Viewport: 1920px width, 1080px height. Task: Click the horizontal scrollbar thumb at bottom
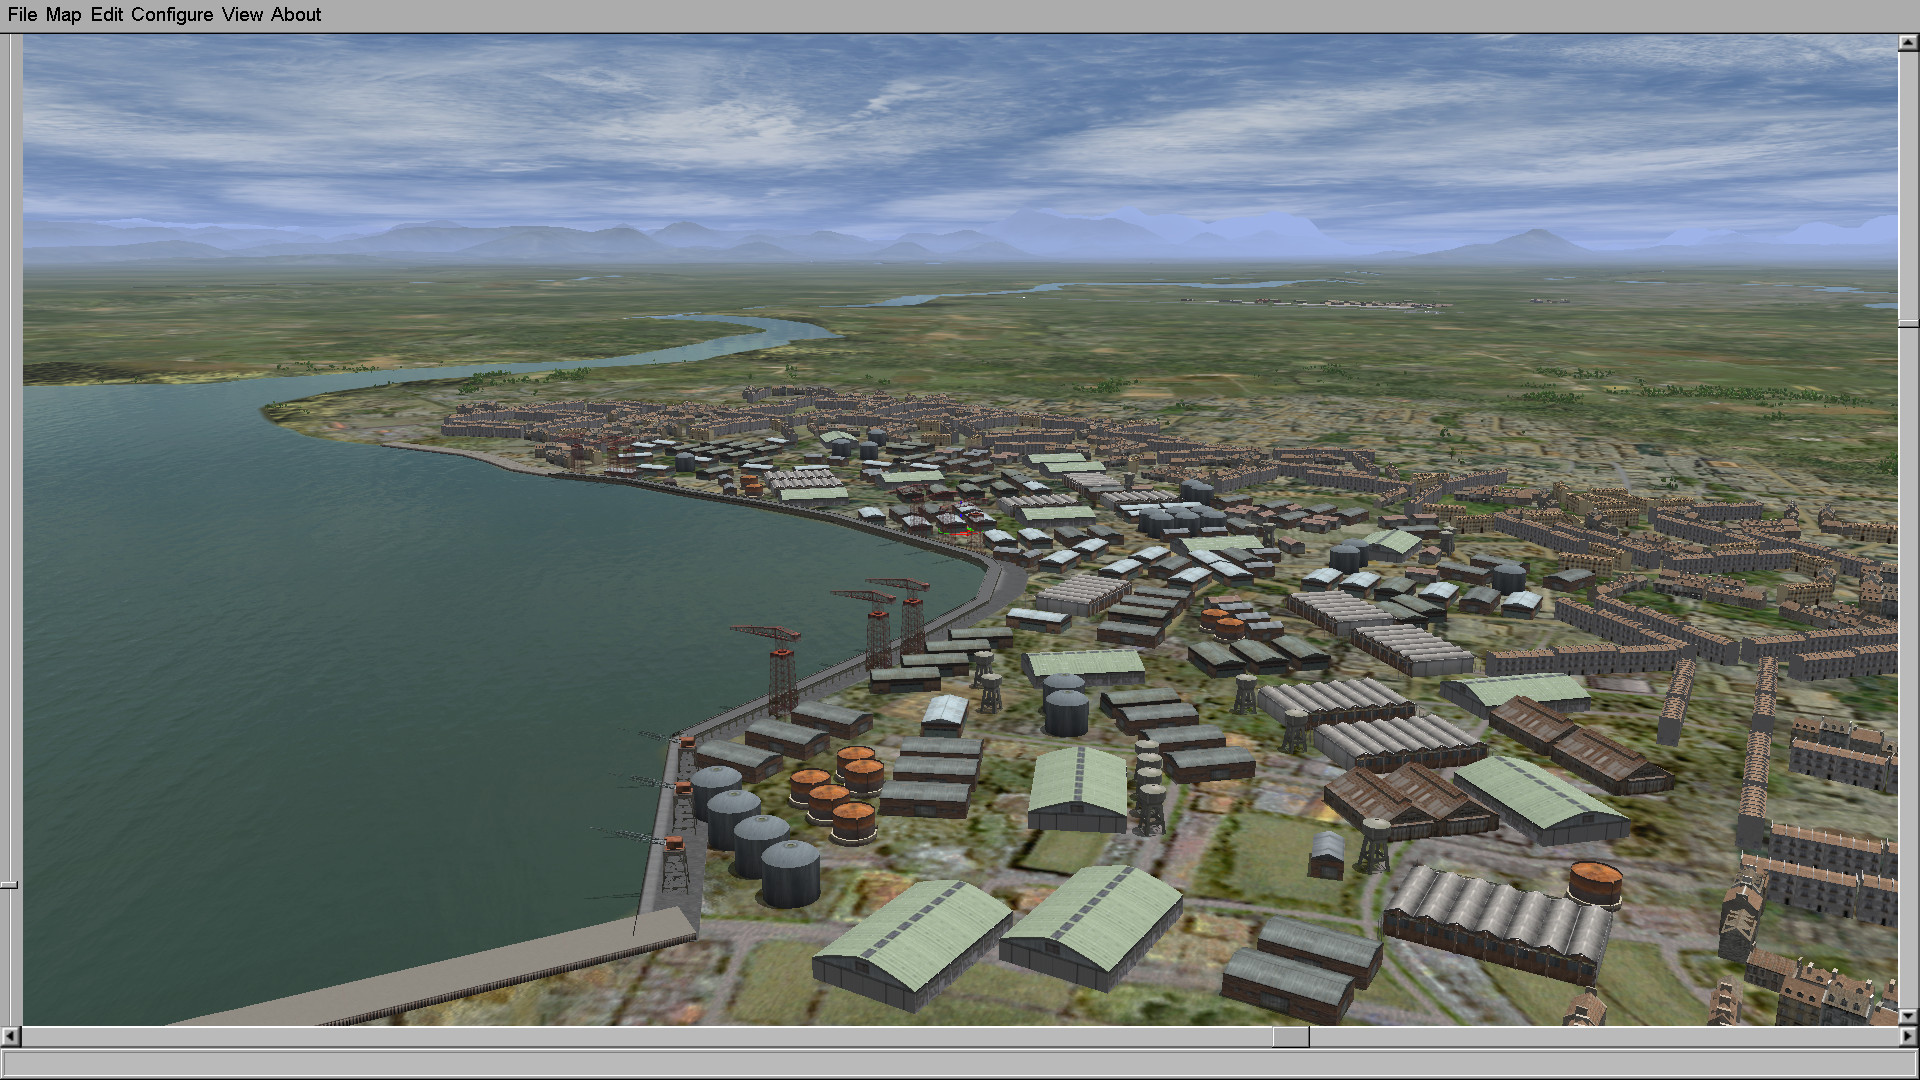click(x=1290, y=1037)
